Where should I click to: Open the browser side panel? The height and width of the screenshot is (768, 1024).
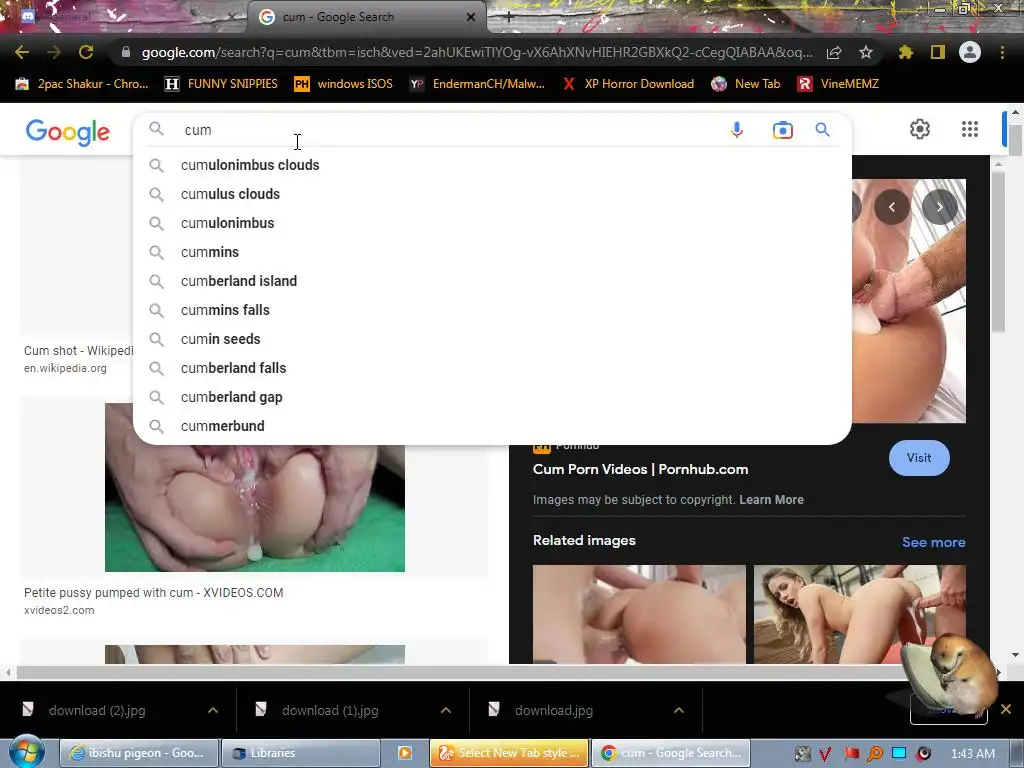[938, 52]
